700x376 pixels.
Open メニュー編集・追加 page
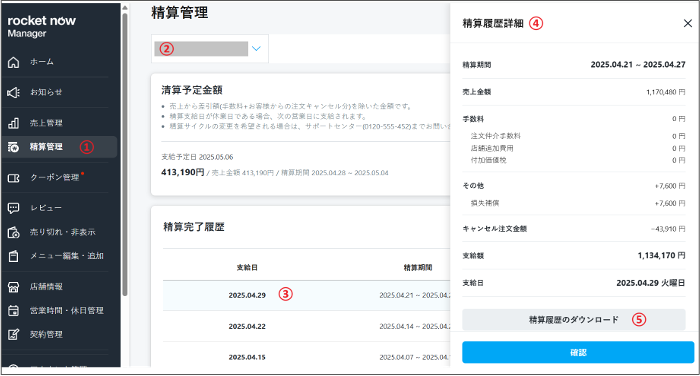click(67, 256)
